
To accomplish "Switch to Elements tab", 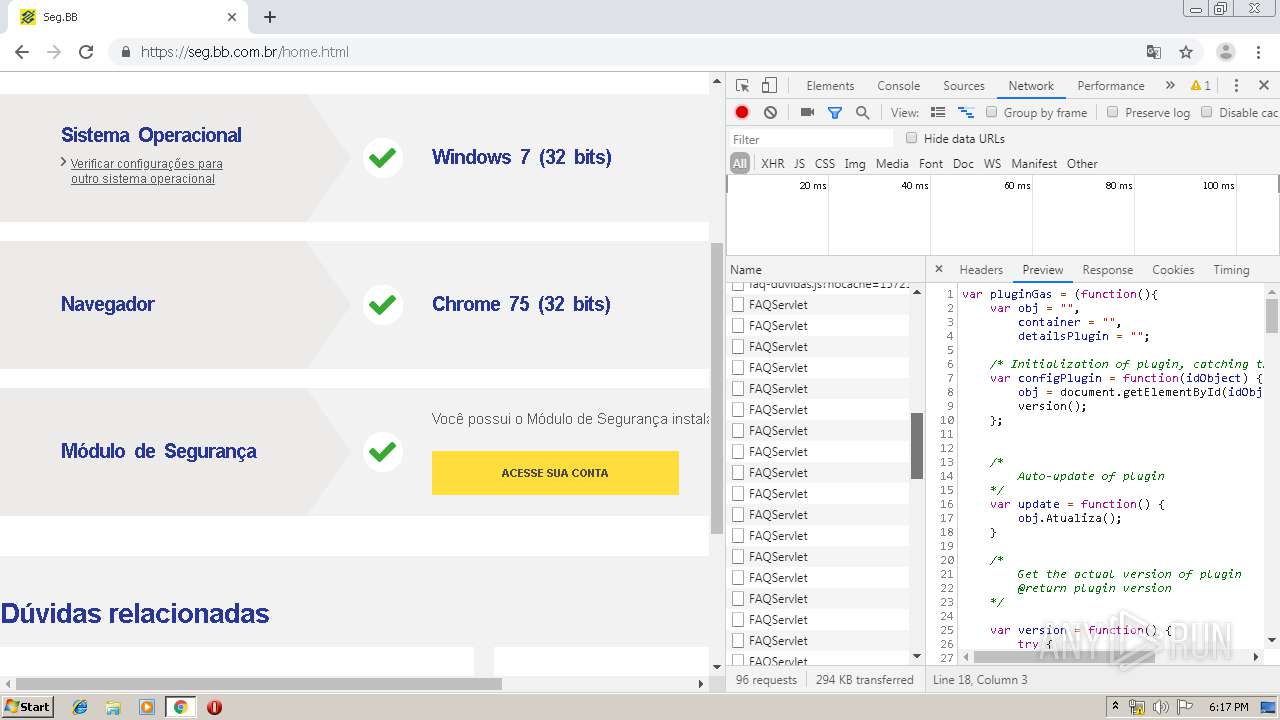I will [x=830, y=86].
